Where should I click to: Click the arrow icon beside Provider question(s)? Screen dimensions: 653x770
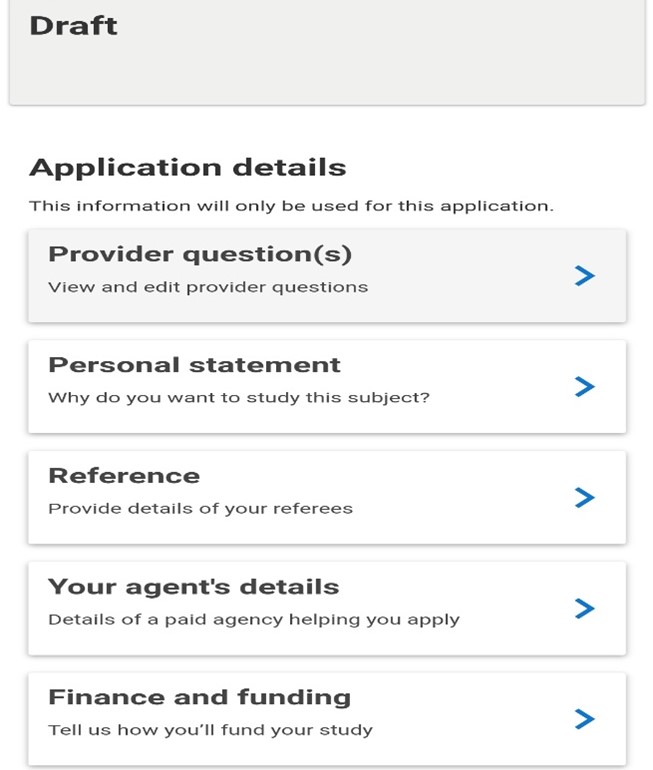[x=585, y=276]
